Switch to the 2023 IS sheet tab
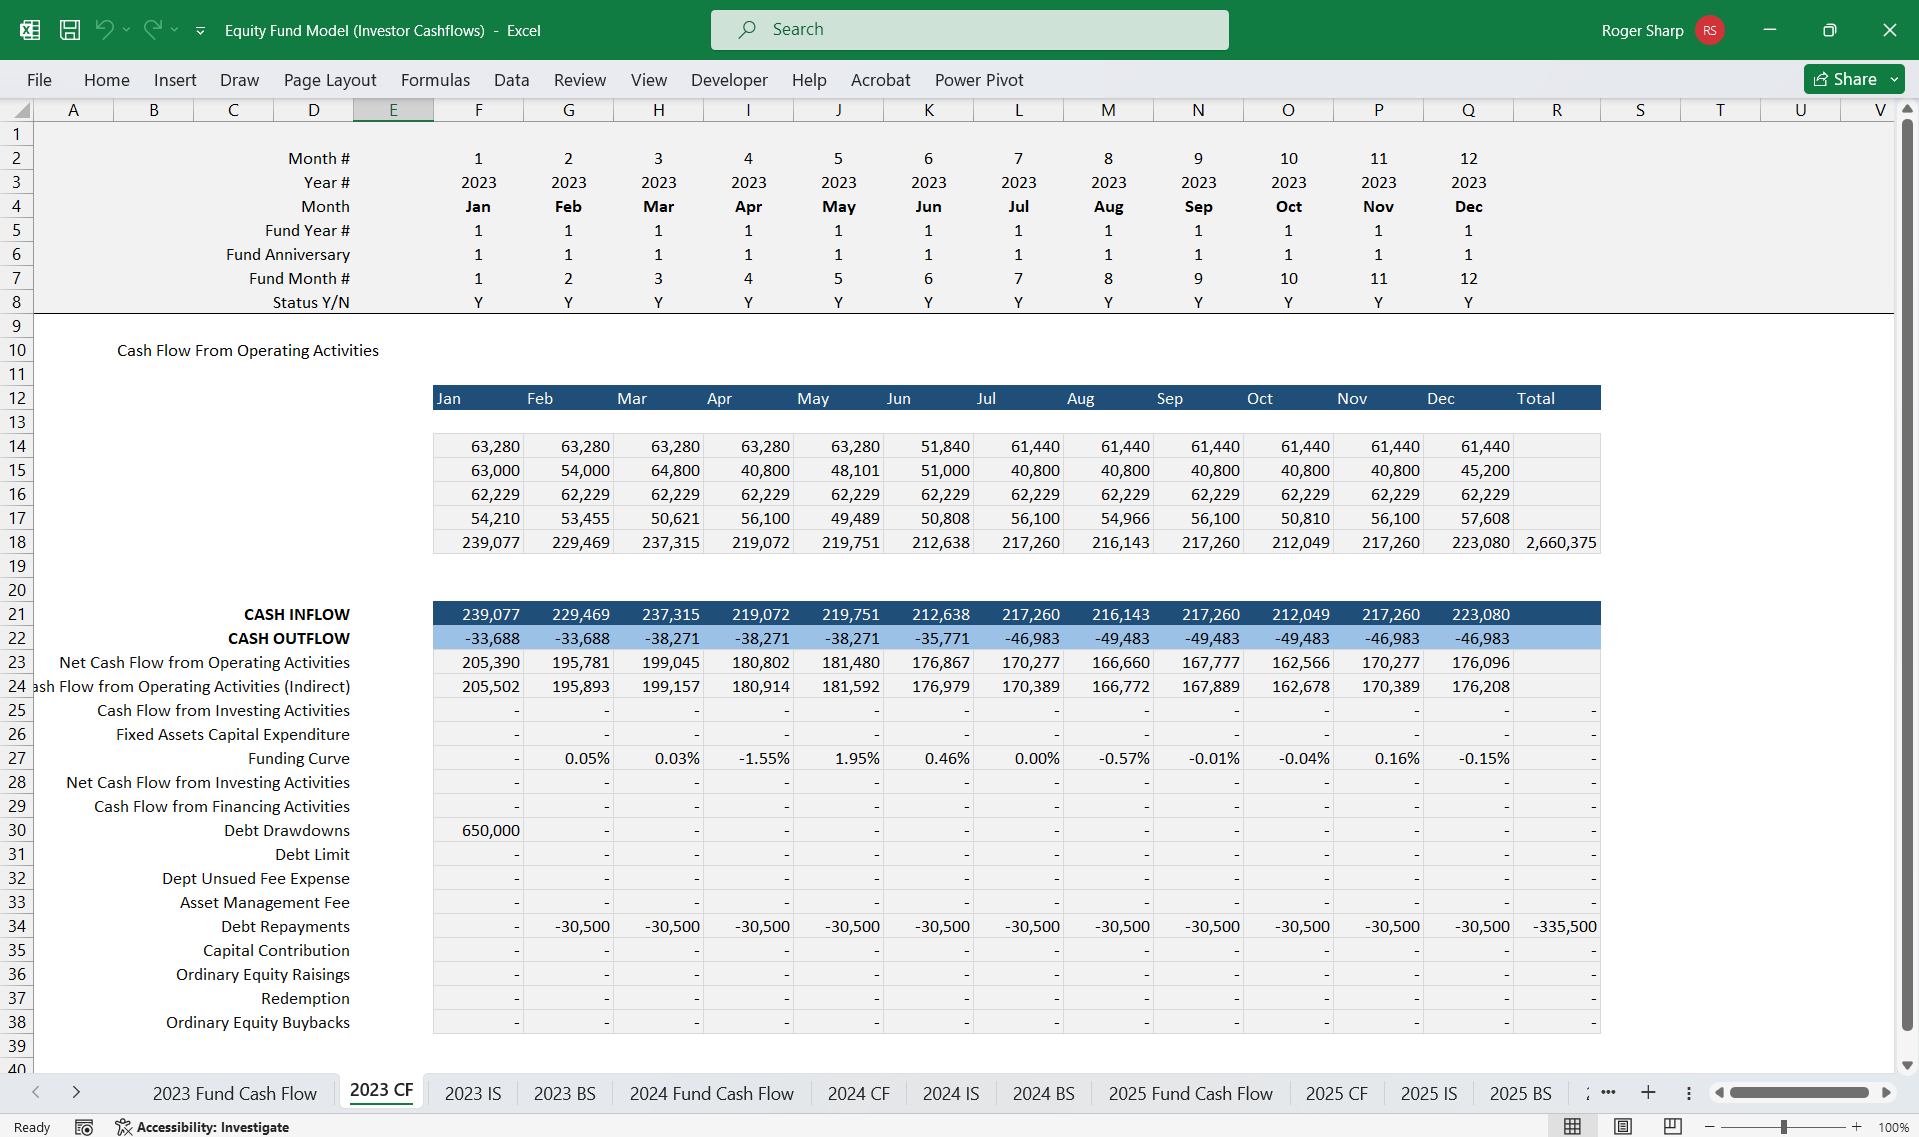 tap(473, 1093)
